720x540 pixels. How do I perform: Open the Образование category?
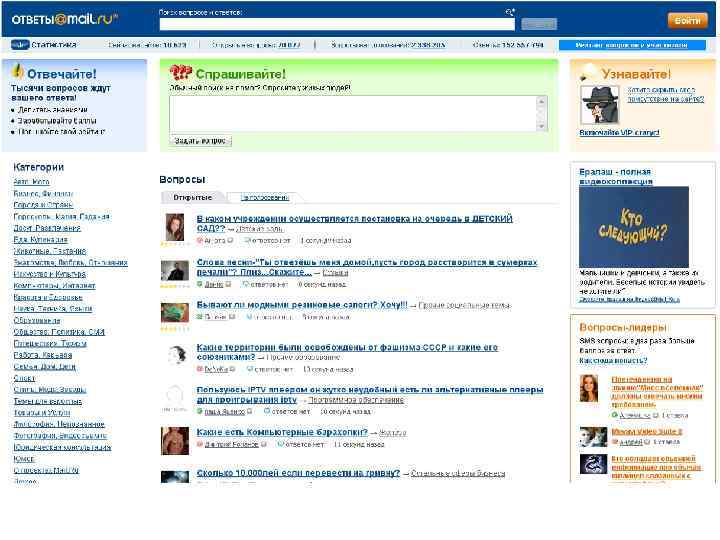37,320
